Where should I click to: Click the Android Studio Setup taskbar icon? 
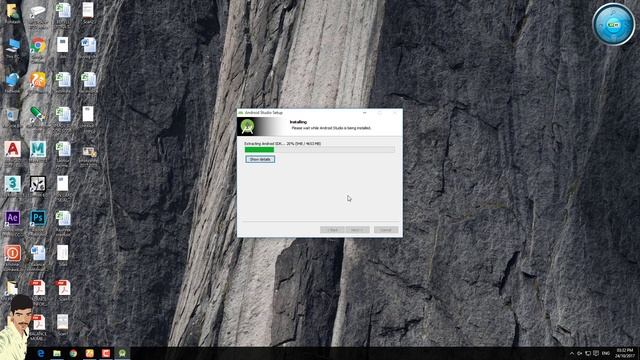tap(122, 353)
